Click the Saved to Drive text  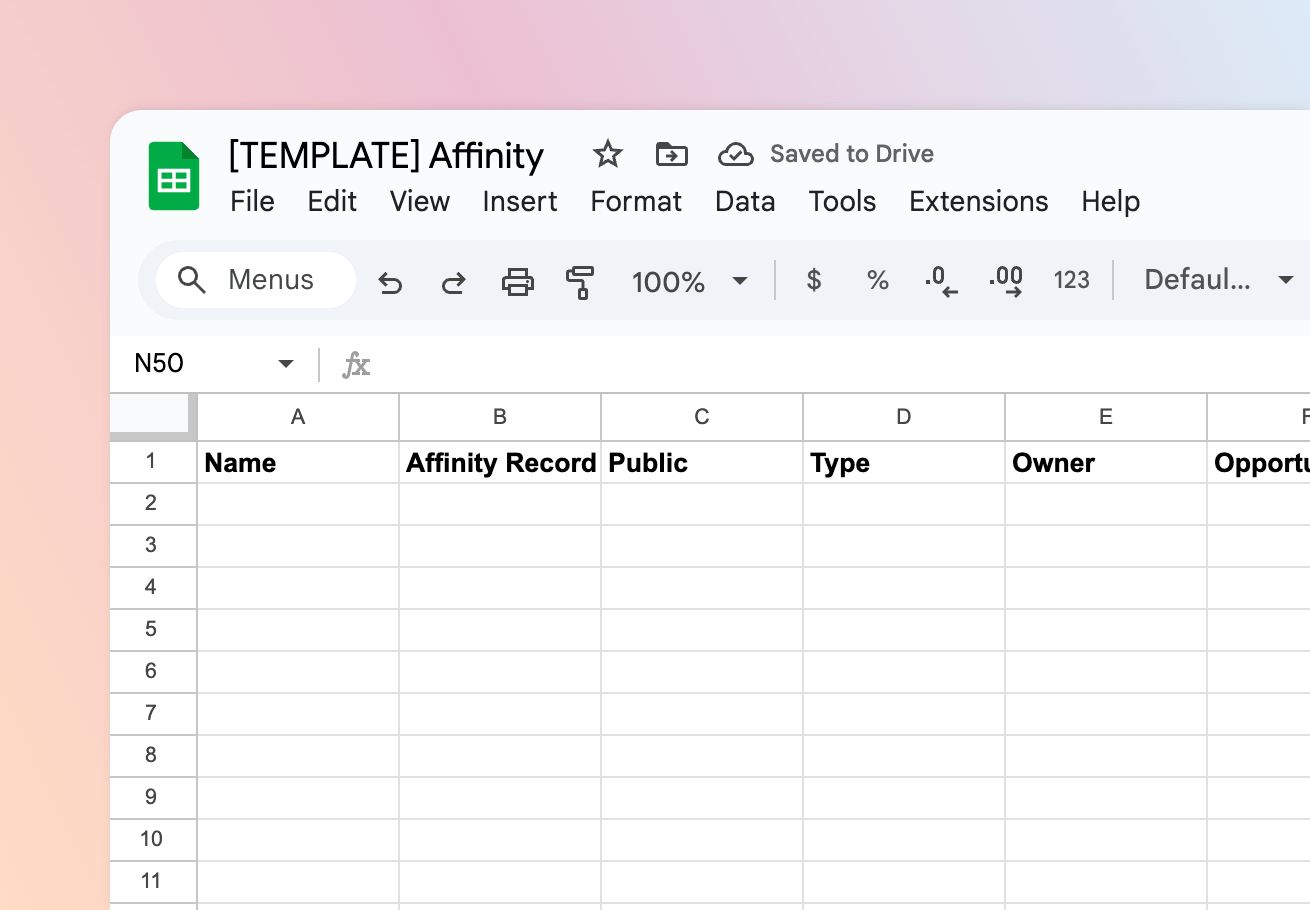coord(852,154)
